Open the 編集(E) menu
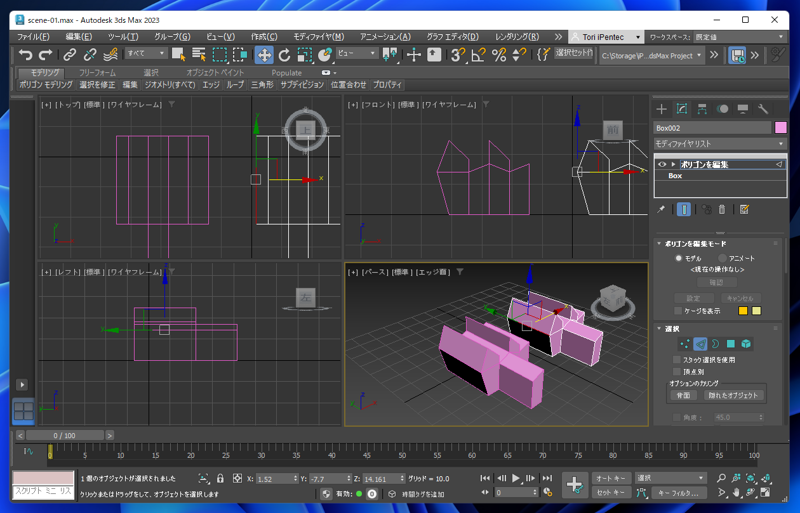800x513 pixels. (x=79, y=37)
